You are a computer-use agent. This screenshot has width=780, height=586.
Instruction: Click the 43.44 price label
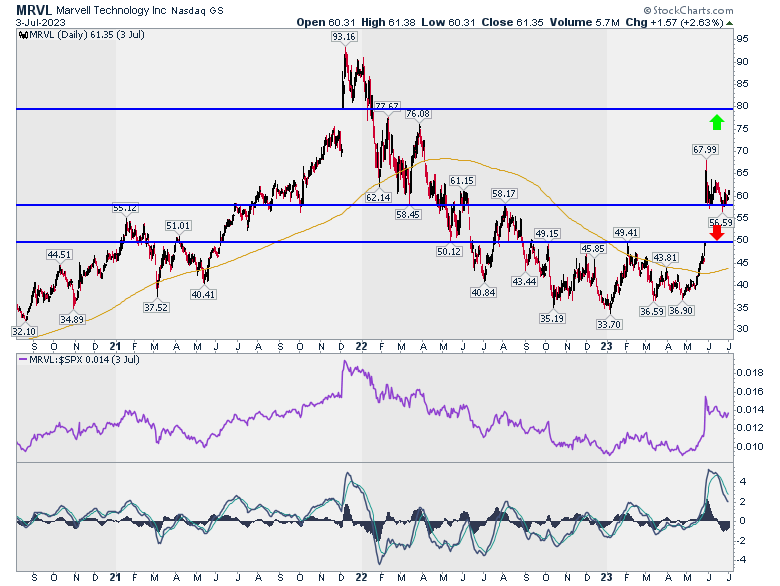click(x=524, y=282)
